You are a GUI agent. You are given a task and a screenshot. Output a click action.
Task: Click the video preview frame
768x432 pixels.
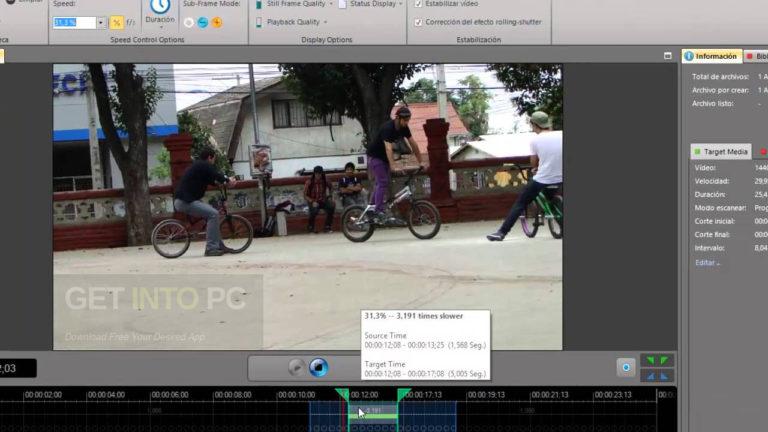point(308,207)
